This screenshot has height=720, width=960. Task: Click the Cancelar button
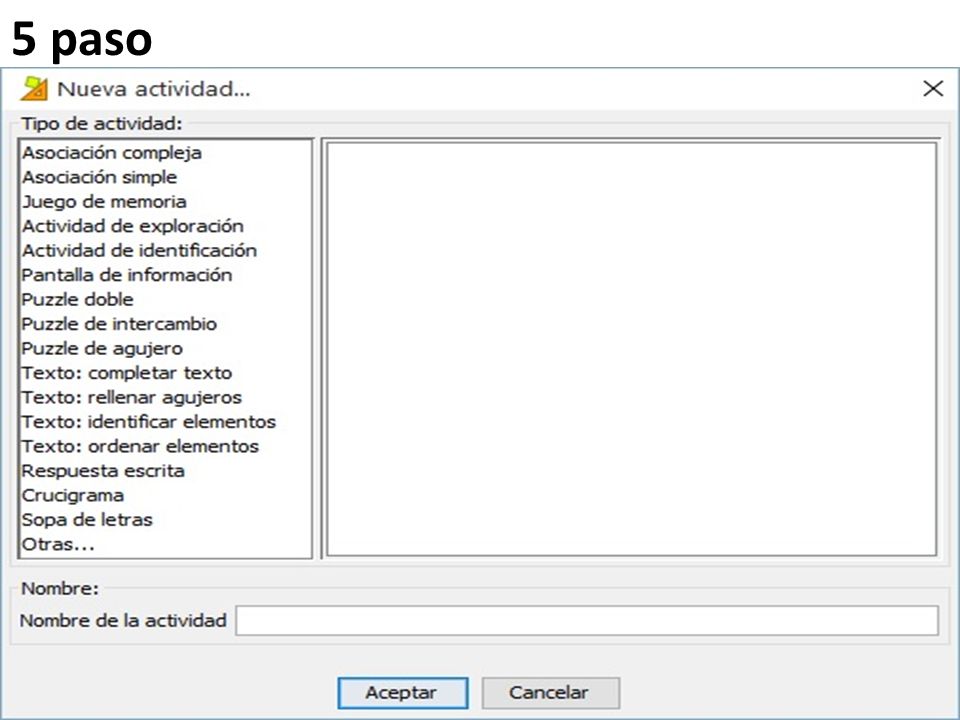click(550, 692)
